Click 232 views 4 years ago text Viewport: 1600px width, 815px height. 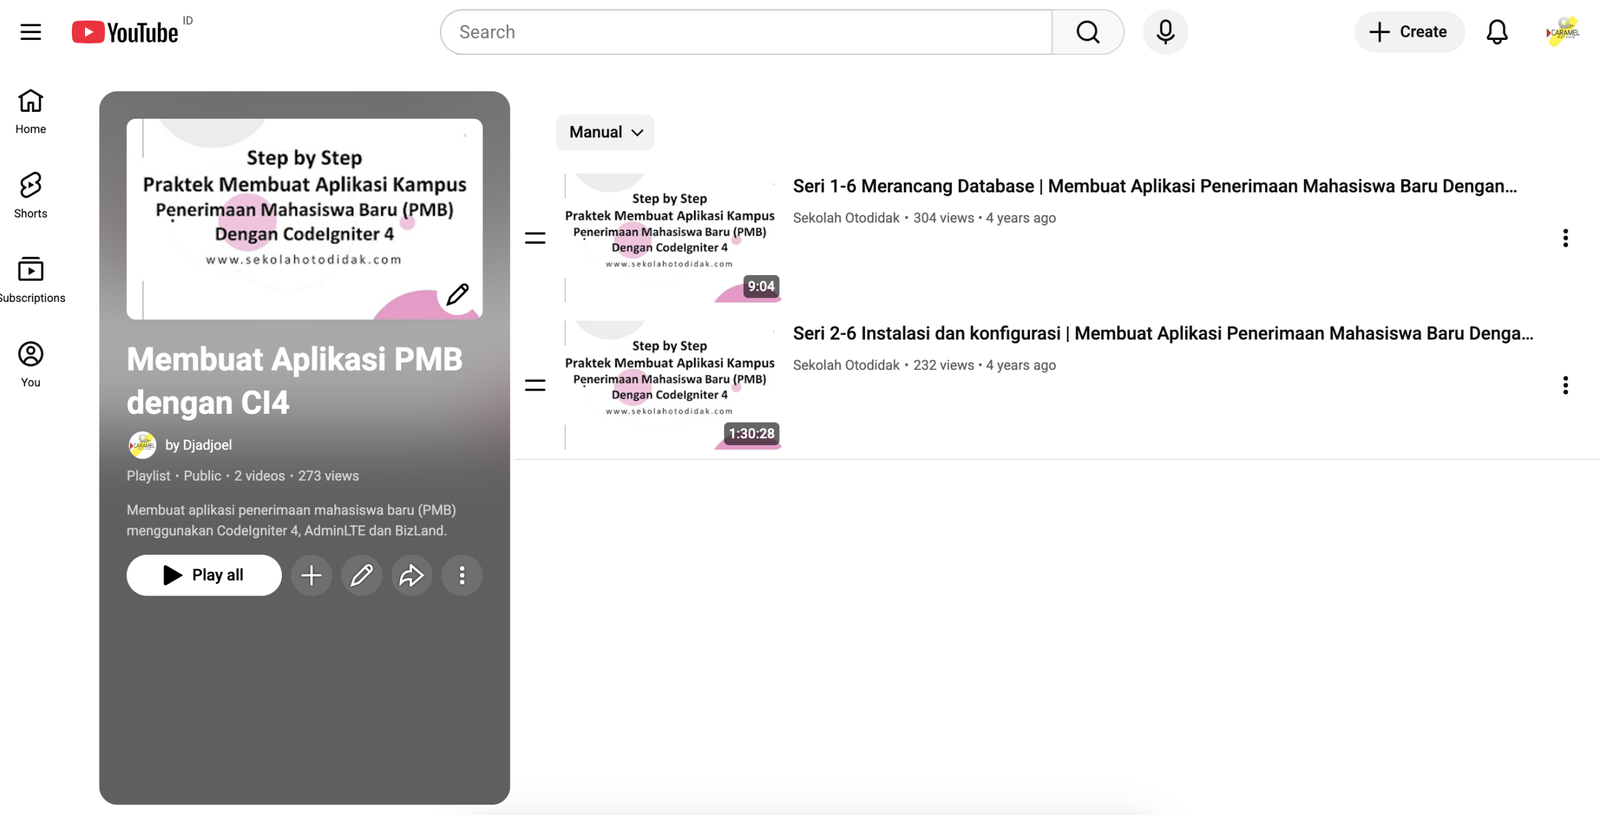[984, 365]
